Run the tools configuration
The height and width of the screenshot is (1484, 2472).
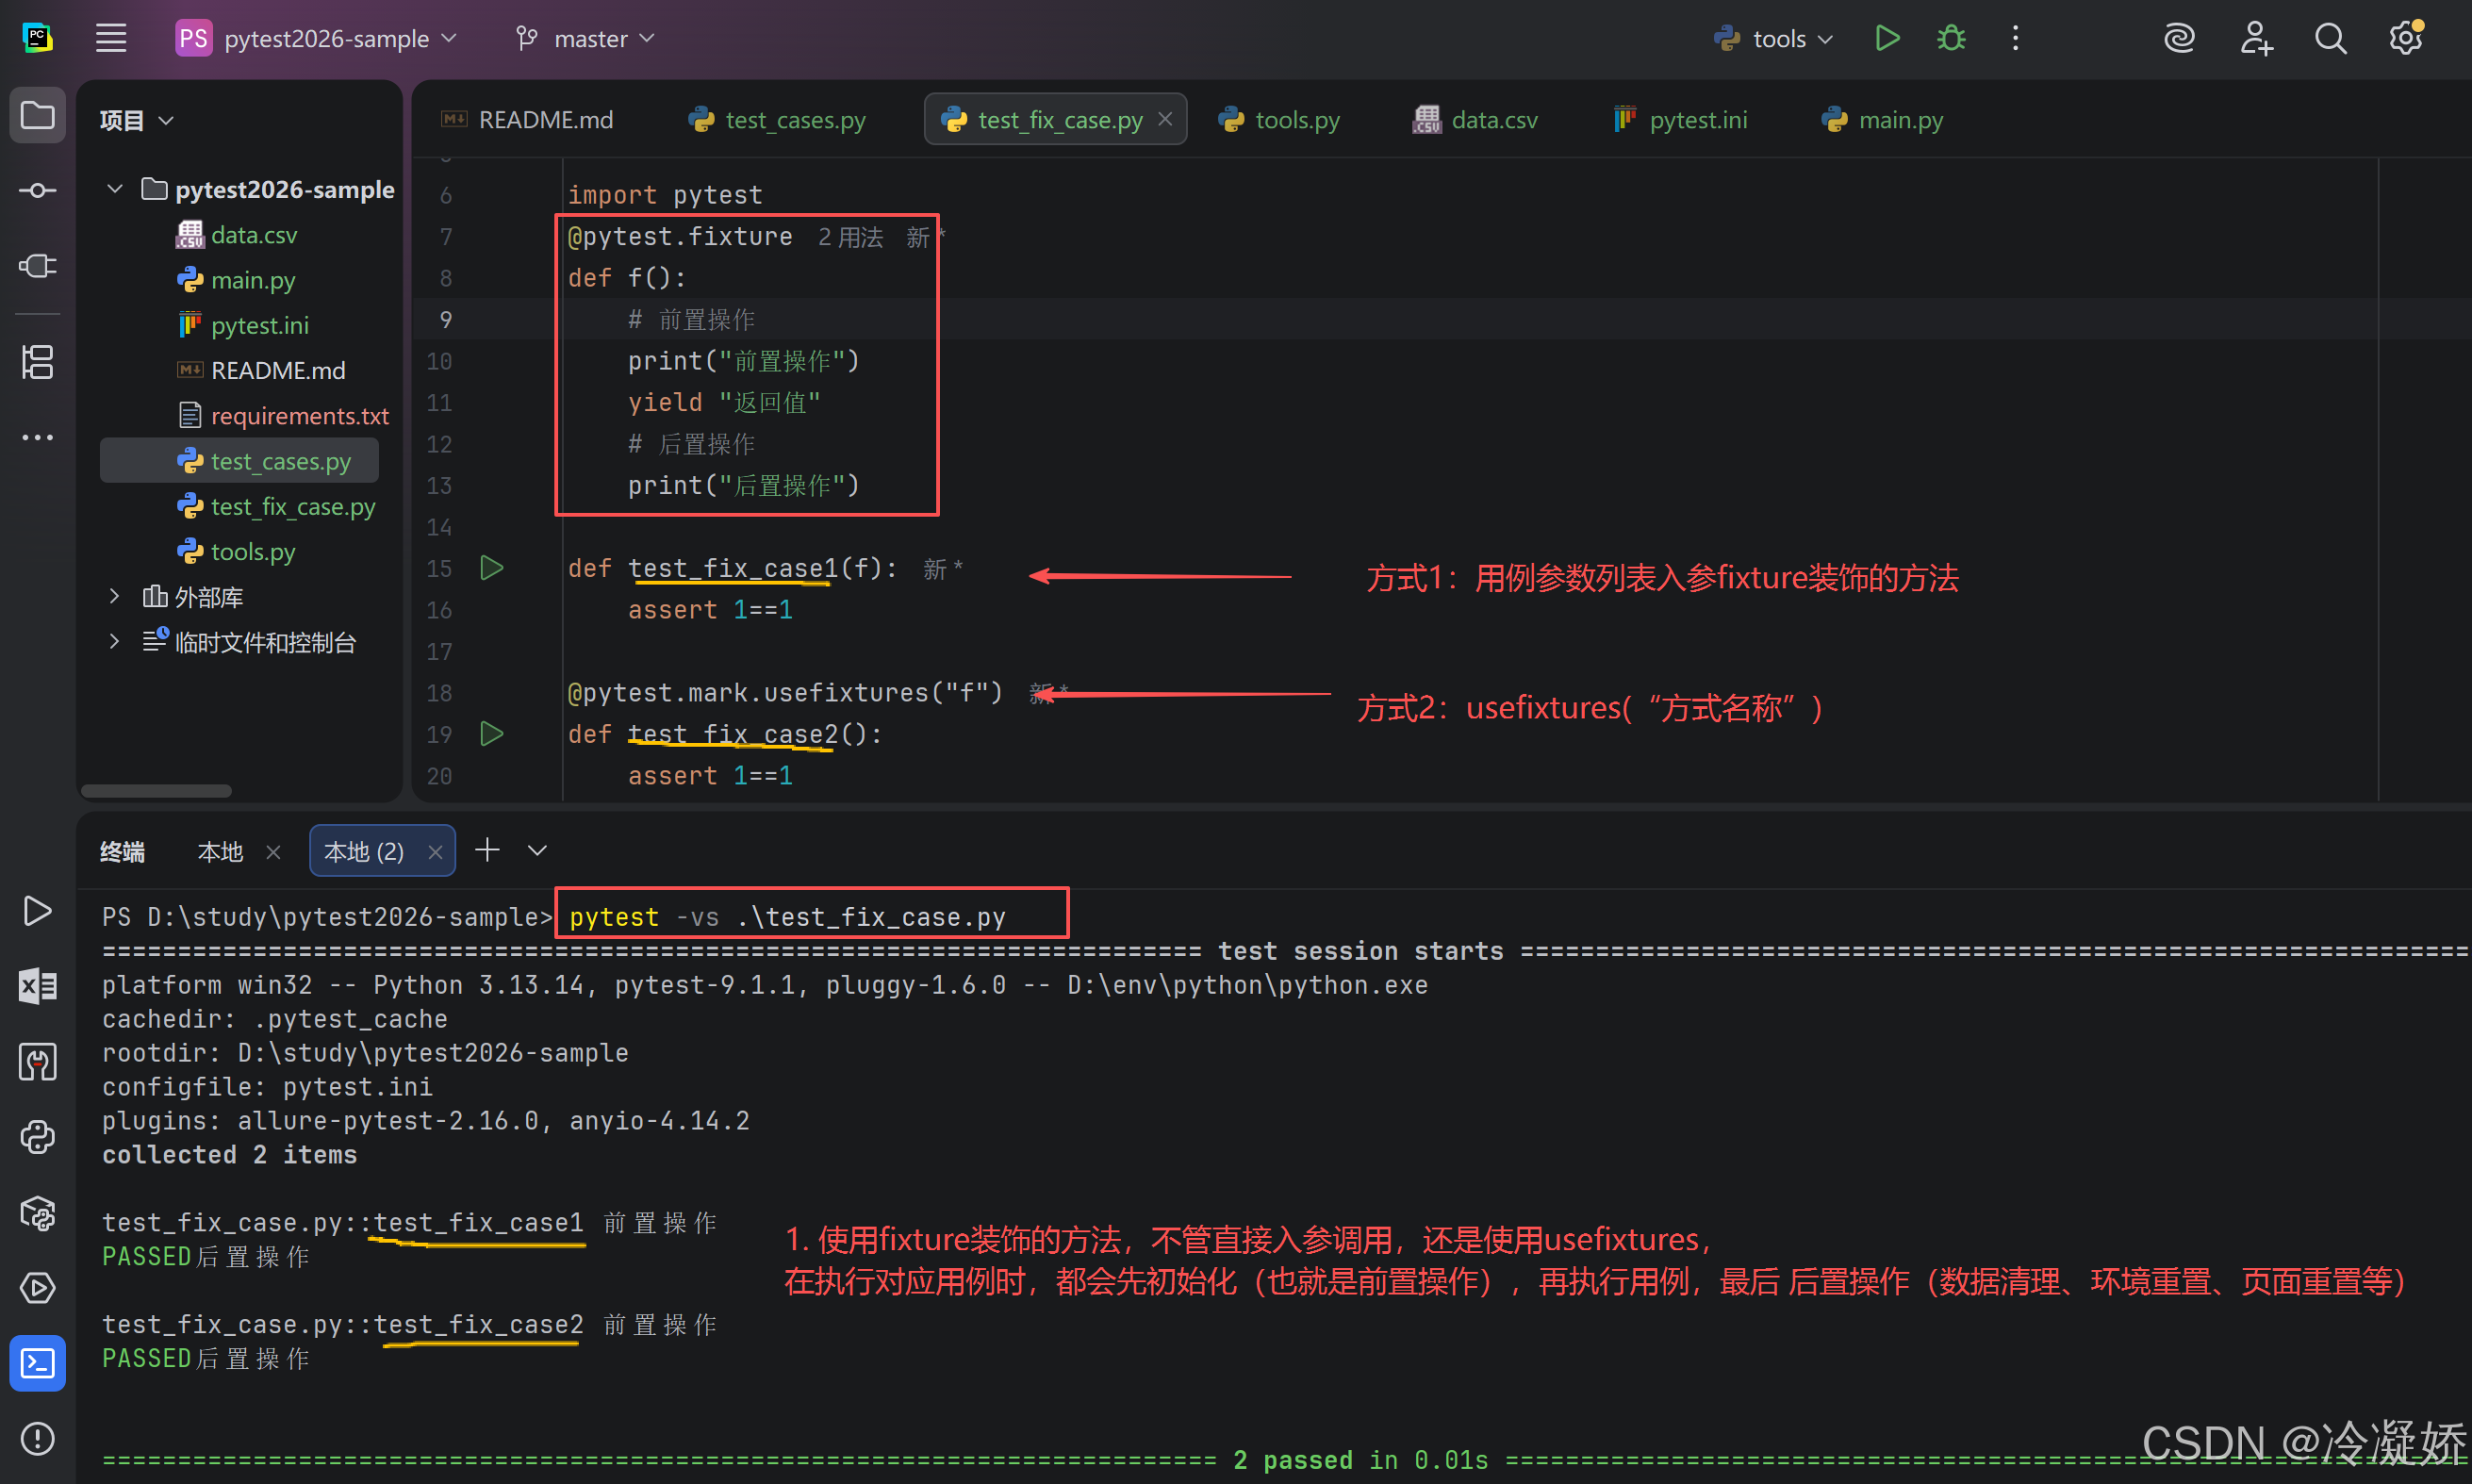click(x=1887, y=38)
